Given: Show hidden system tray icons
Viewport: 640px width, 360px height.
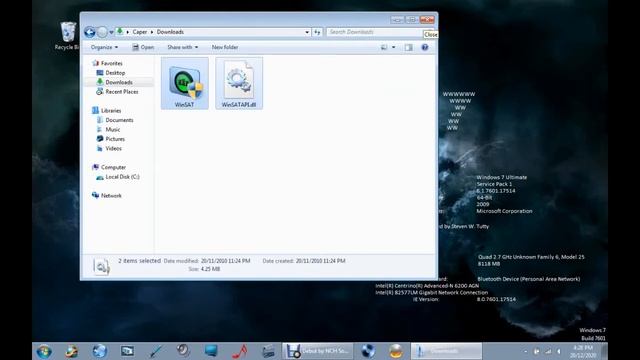Looking at the screenshot, I should [x=525, y=351].
